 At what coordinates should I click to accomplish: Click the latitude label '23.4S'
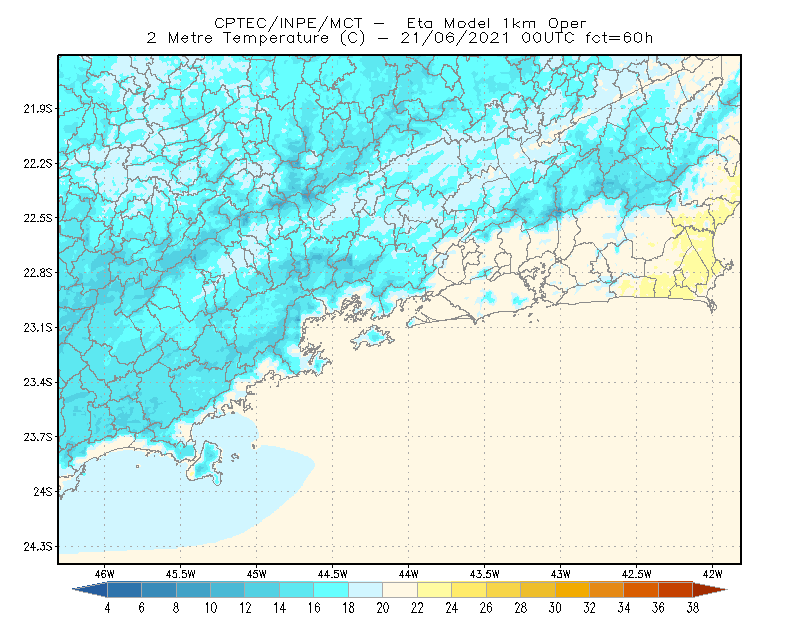coord(37,382)
